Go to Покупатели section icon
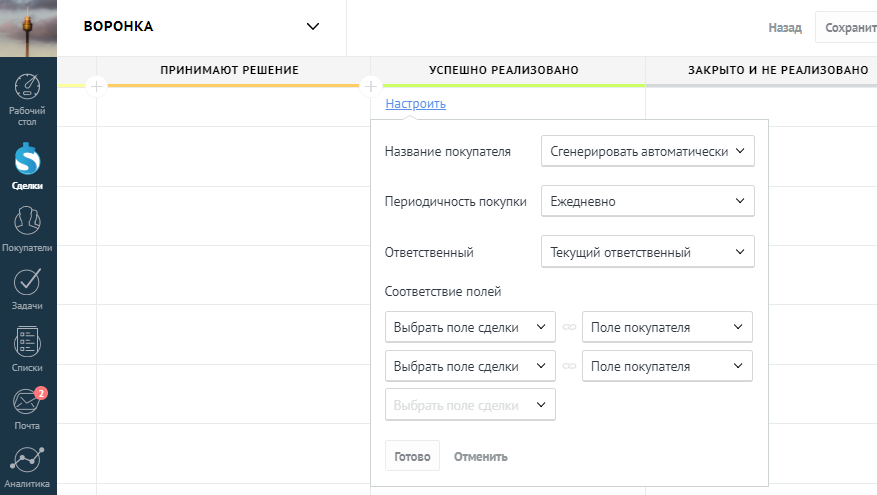Screen dimensions: 877x495 click(x=28, y=218)
